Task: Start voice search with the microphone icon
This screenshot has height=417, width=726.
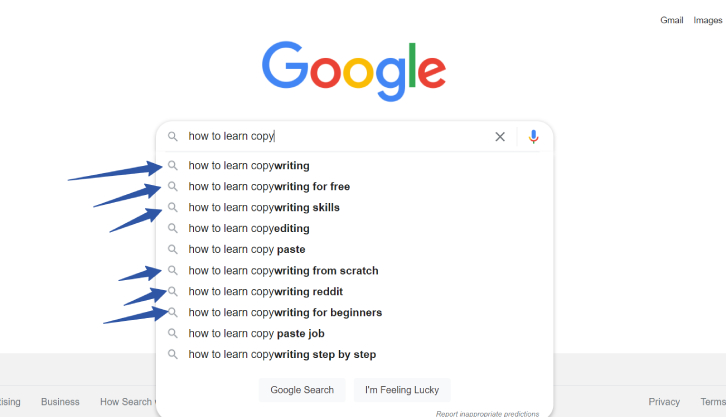Action: [533, 137]
